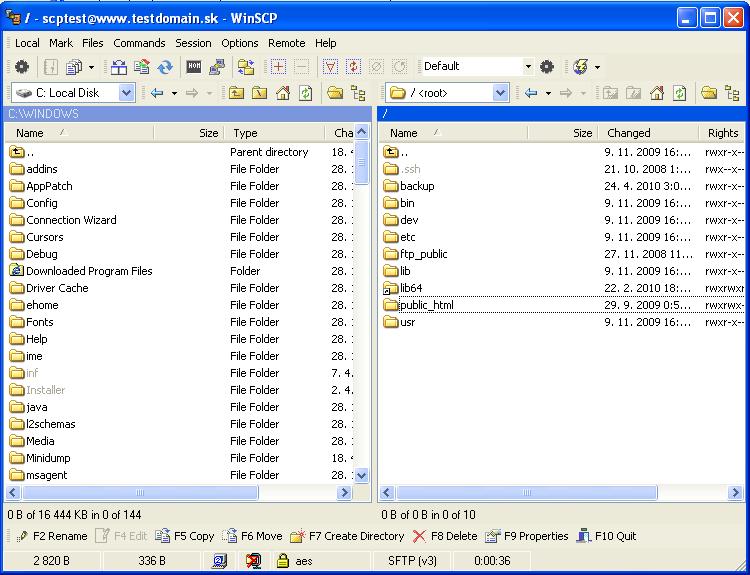Click the lock encryption icon in status bar

pyautogui.click(x=283, y=560)
